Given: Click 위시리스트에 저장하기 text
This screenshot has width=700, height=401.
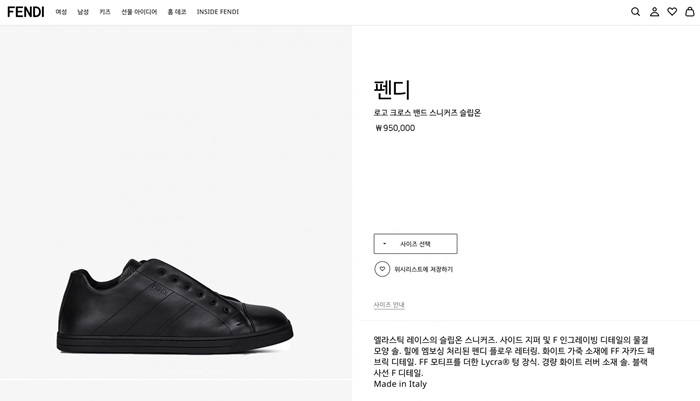Looking at the screenshot, I should [423, 269].
